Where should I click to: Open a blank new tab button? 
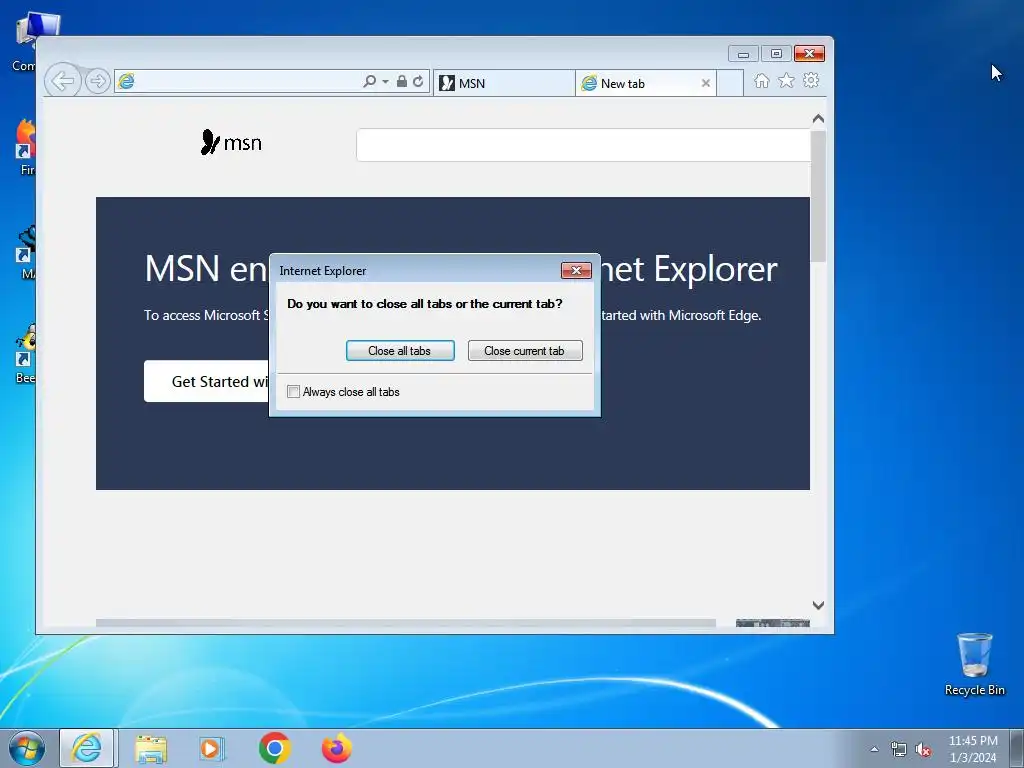tap(730, 84)
